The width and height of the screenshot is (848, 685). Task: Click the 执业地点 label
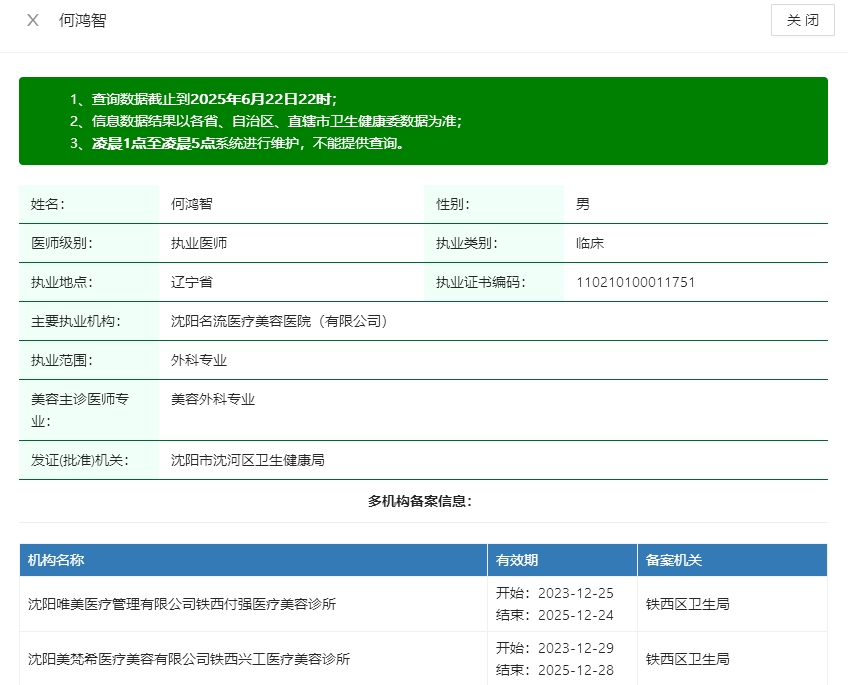click(62, 282)
